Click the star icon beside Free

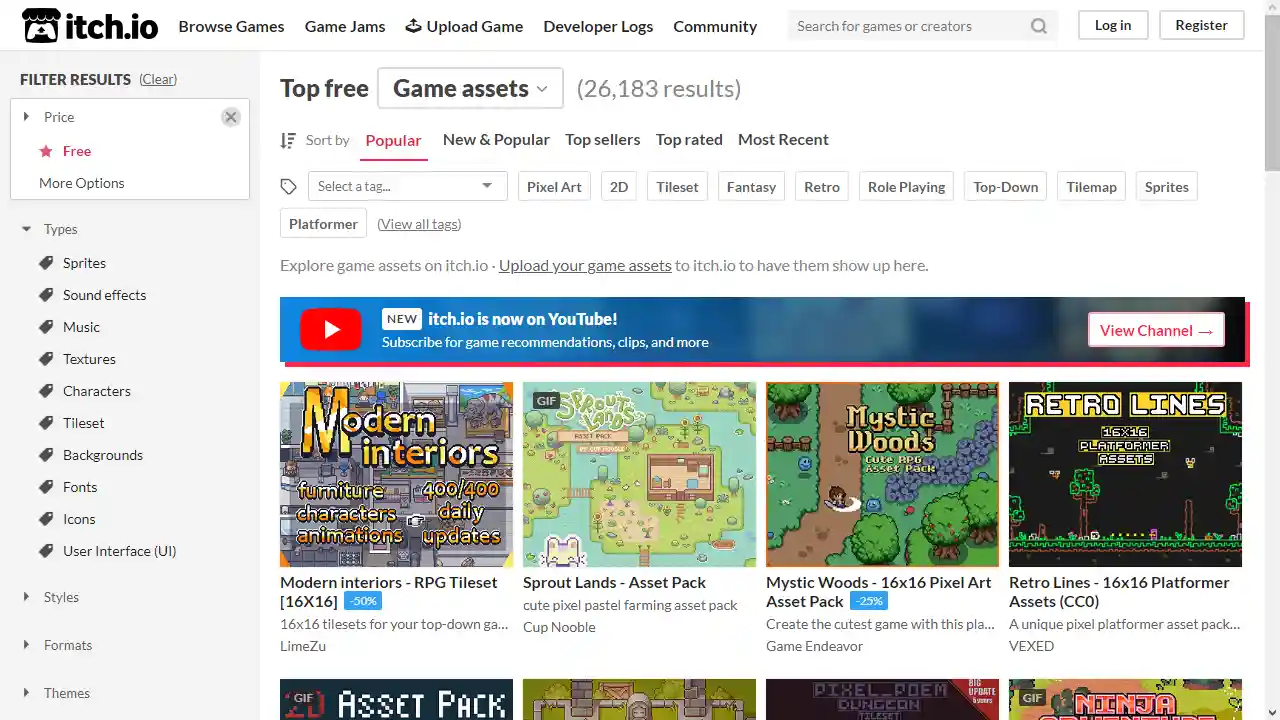pyautogui.click(x=45, y=151)
